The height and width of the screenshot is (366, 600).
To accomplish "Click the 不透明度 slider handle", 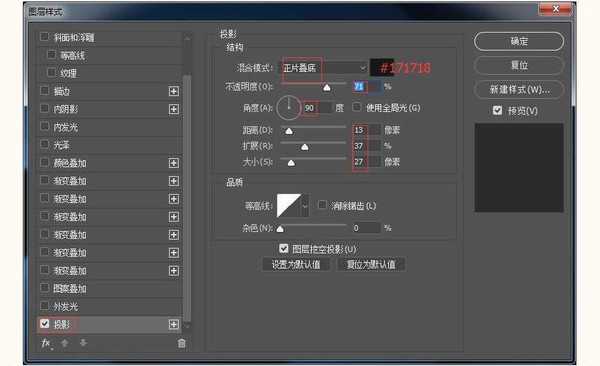I will [x=326, y=88].
